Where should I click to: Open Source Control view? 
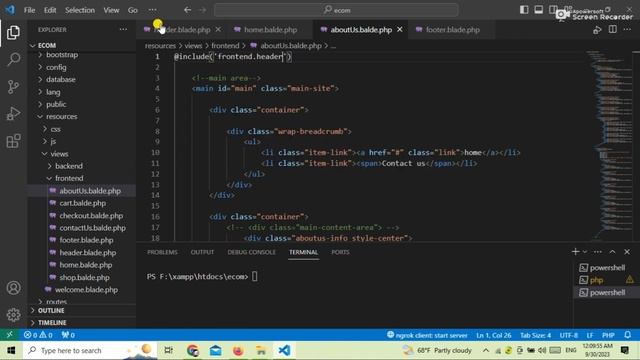(x=13, y=87)
